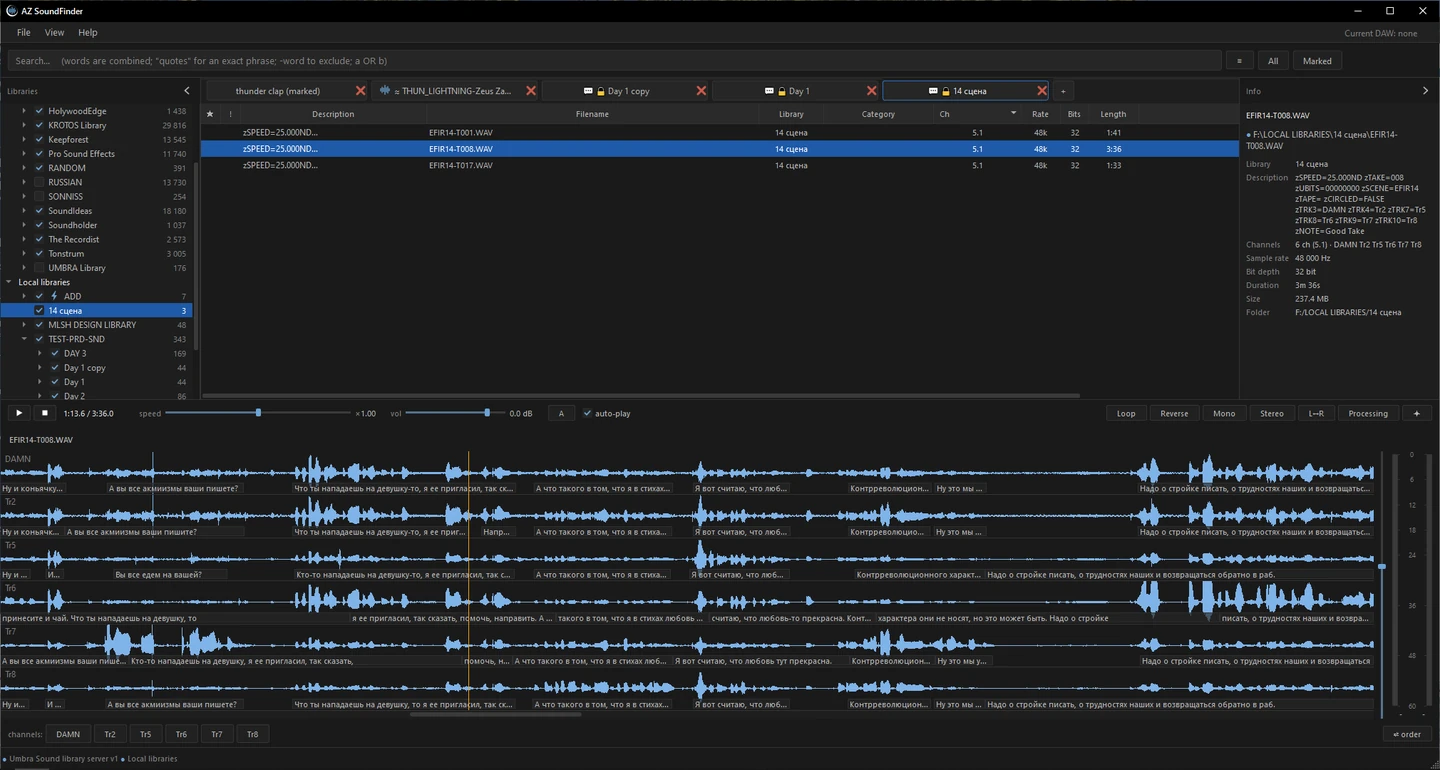Click the A button near volume
This screenshot has width=1440, height=770.
tap(561, 413)
